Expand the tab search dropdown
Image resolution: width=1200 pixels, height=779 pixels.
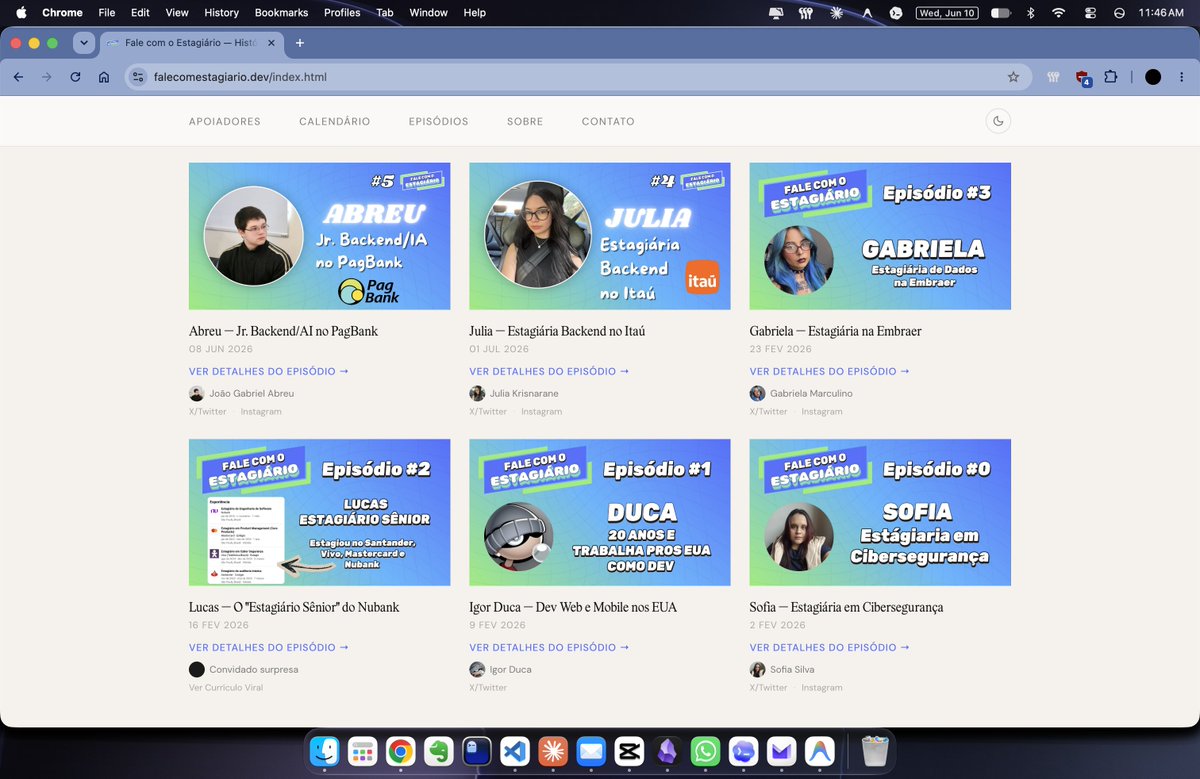tap(83, 43)
